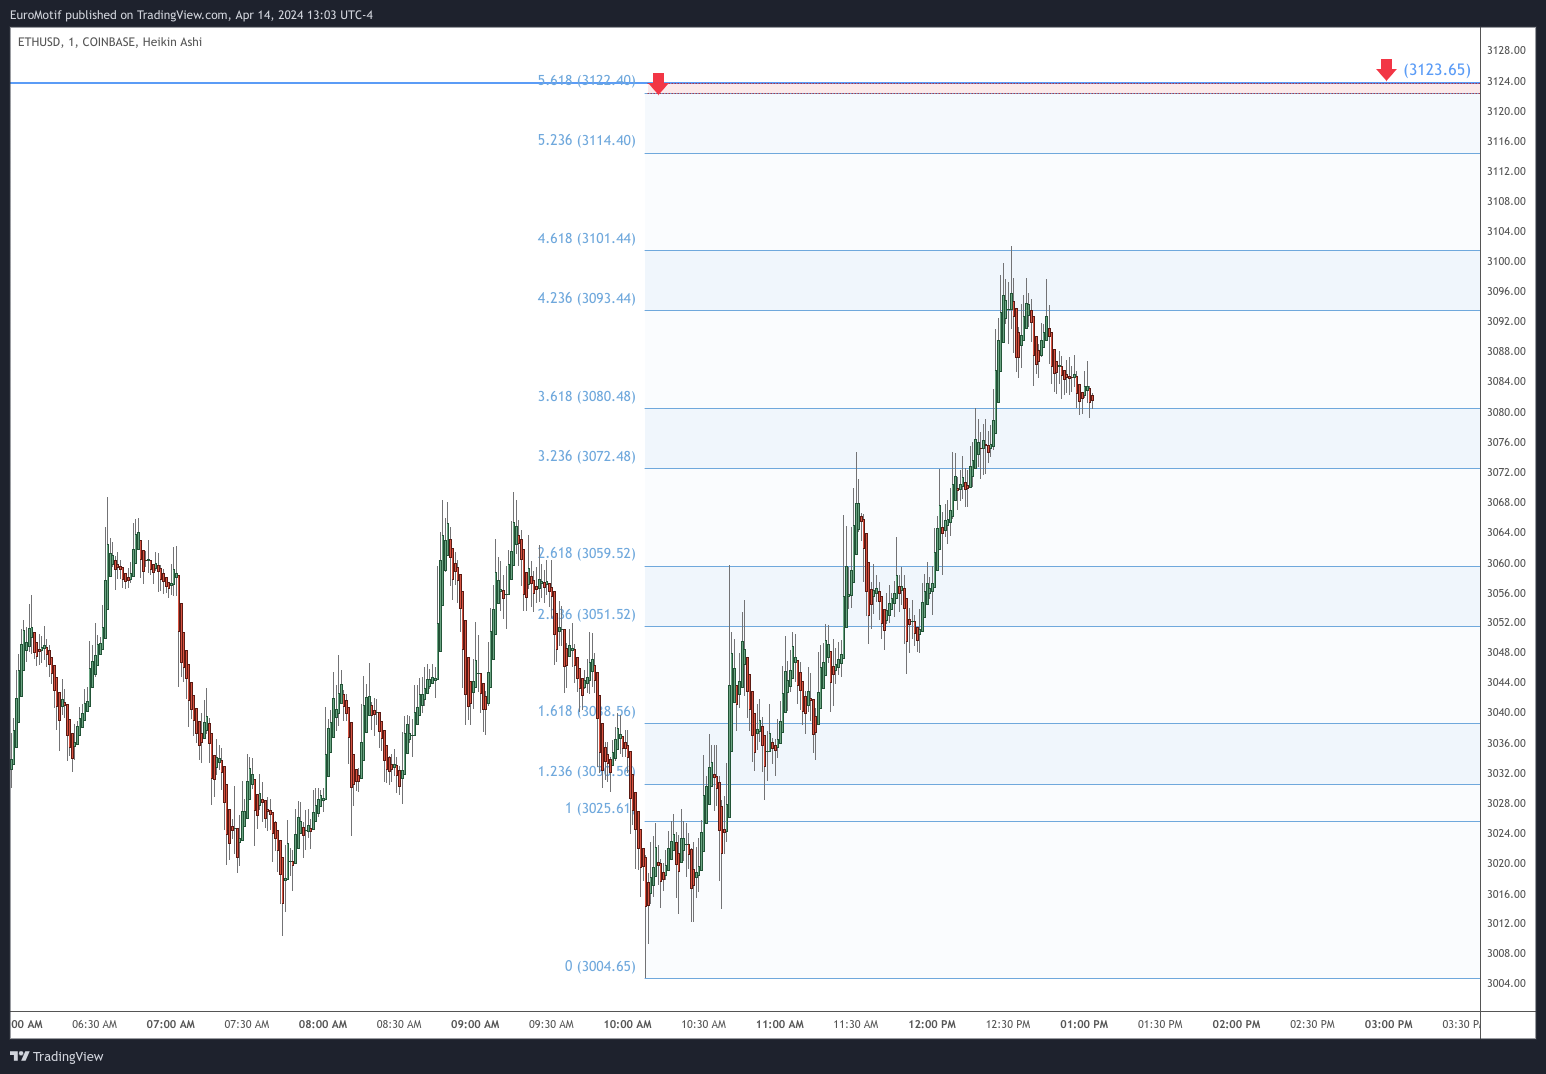Select 01:00 PM on the time axis
The width and height of the screenshot is (1546, 1074).
click(x=1085, y=1024)
